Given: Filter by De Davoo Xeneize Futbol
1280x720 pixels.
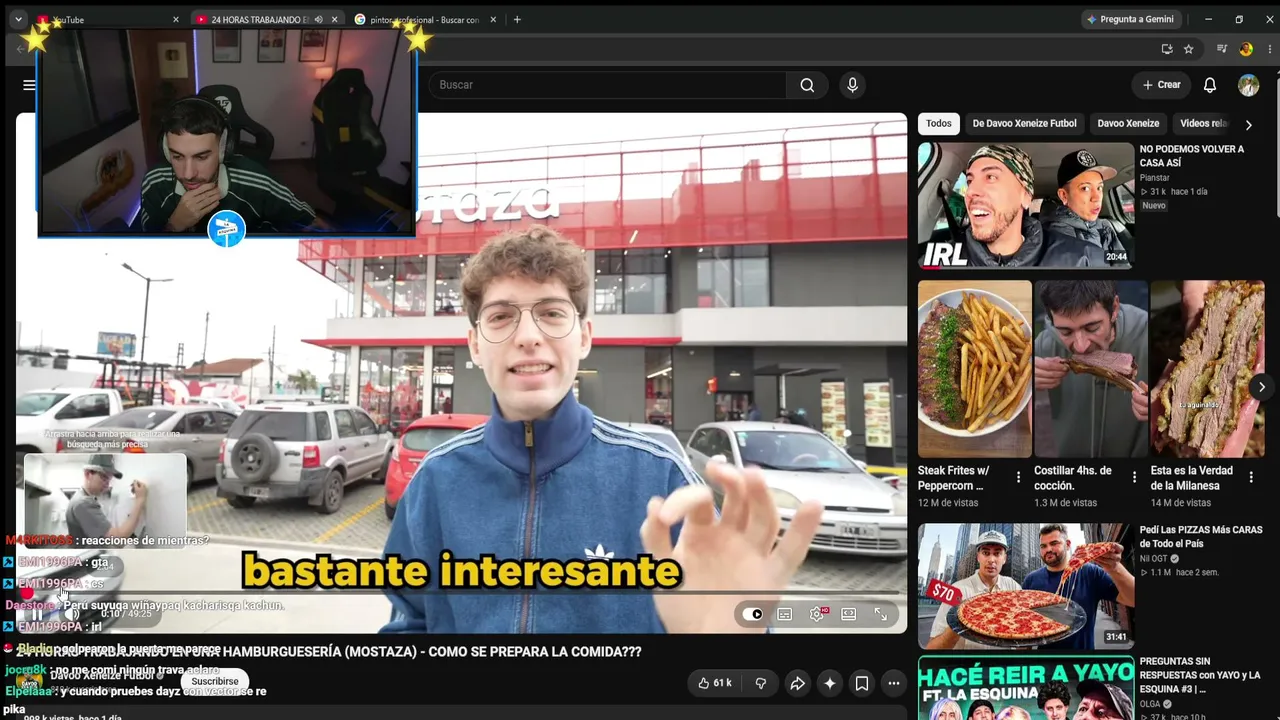Looking at the screenshot, I should point(1025,124).
